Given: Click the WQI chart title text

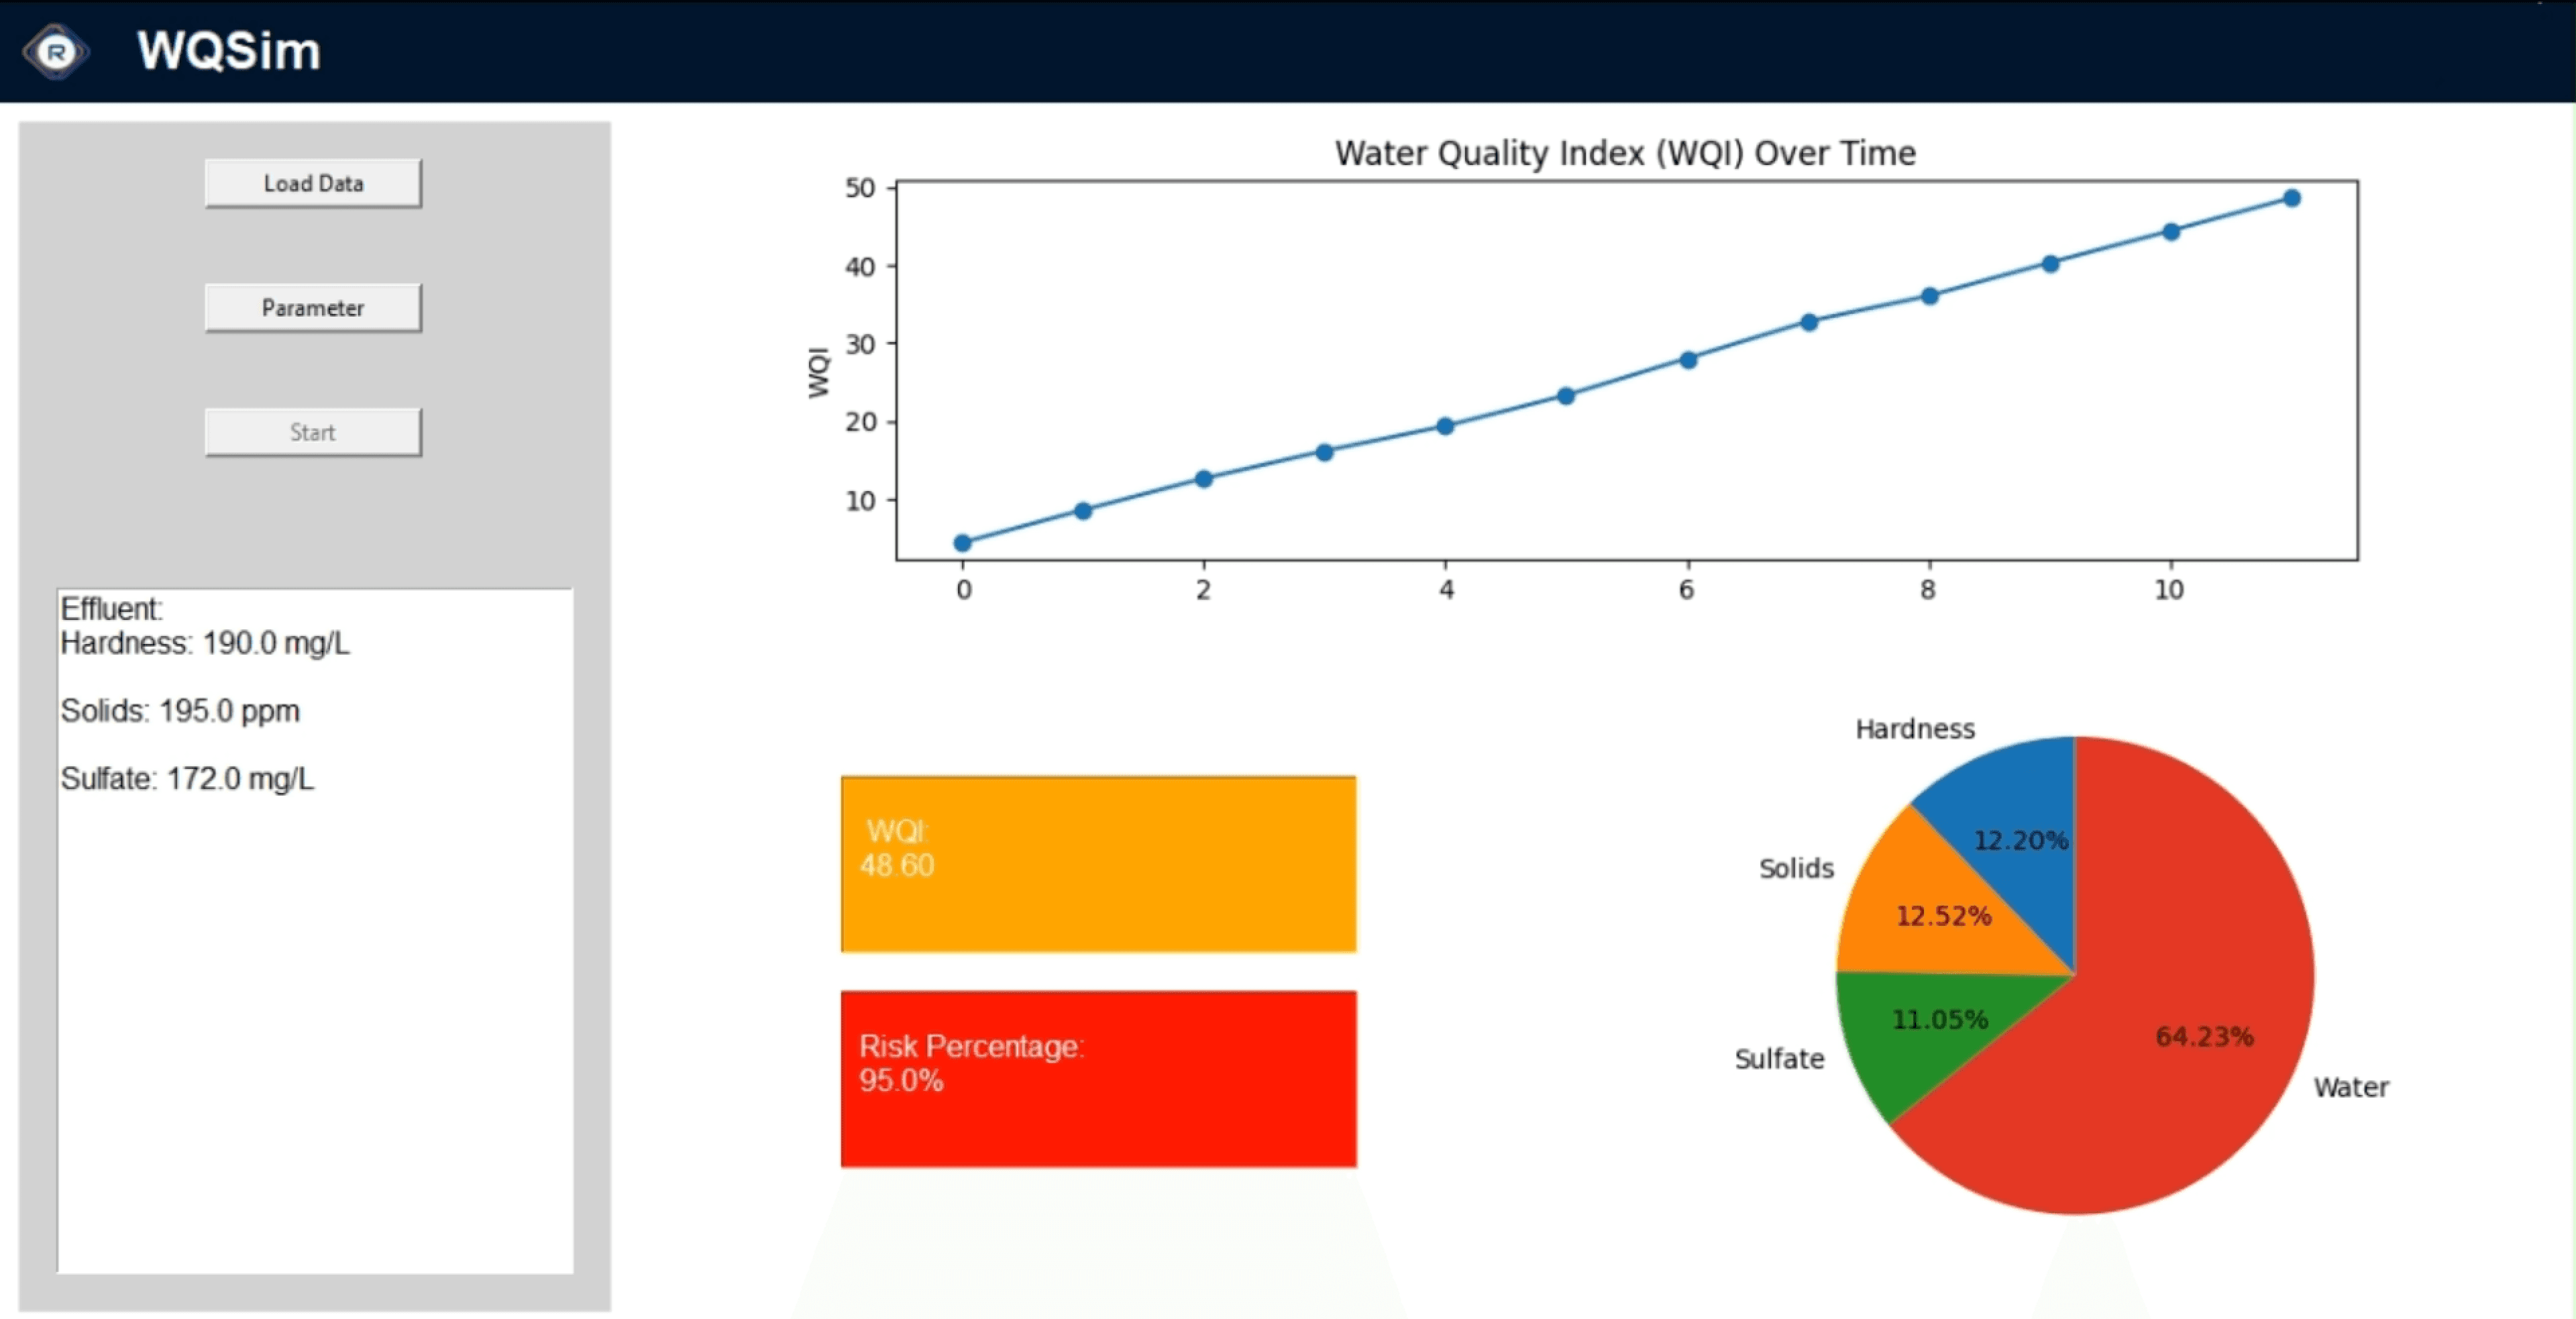Looking at the screenshot, I should [1625, 153].
